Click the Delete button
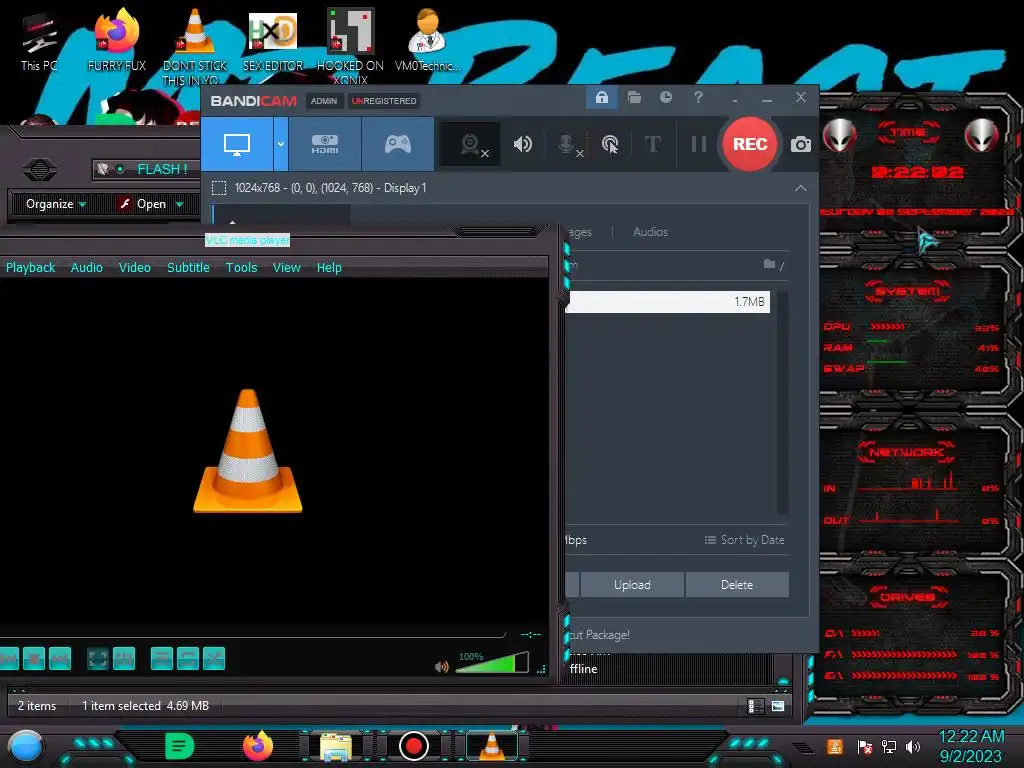Viewport: 1024px width, 768px height. [x=737, y=584]
